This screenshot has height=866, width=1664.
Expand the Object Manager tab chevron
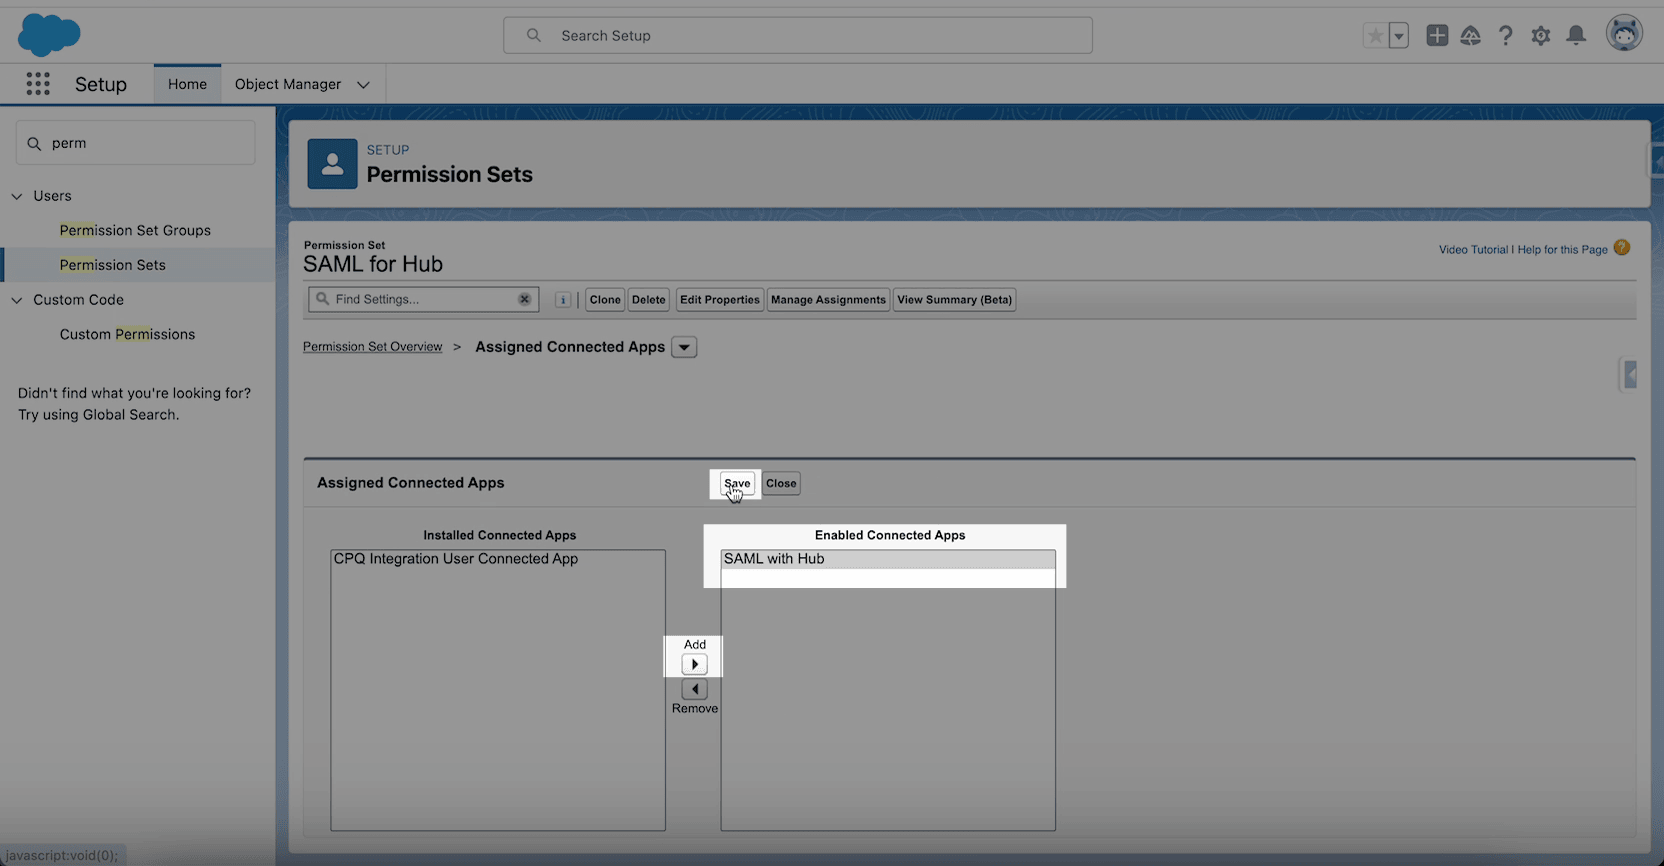(x=363, y=85)
